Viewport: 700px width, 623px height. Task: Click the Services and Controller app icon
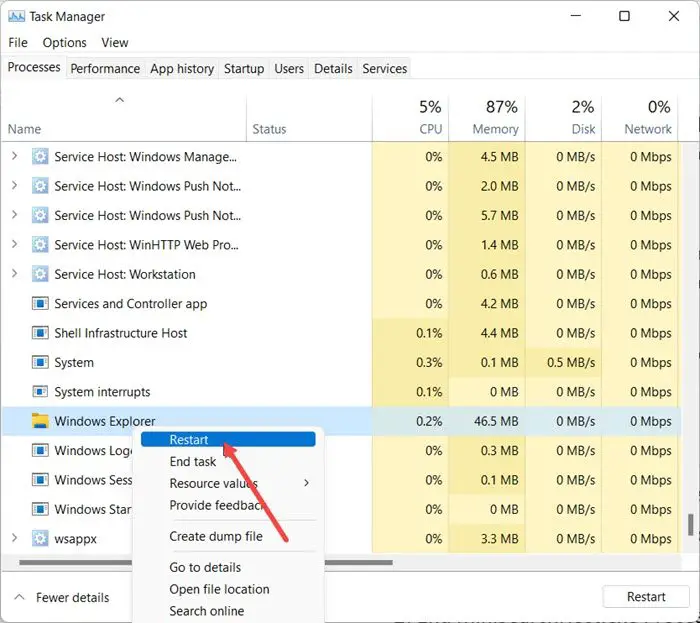click(40, 304)
